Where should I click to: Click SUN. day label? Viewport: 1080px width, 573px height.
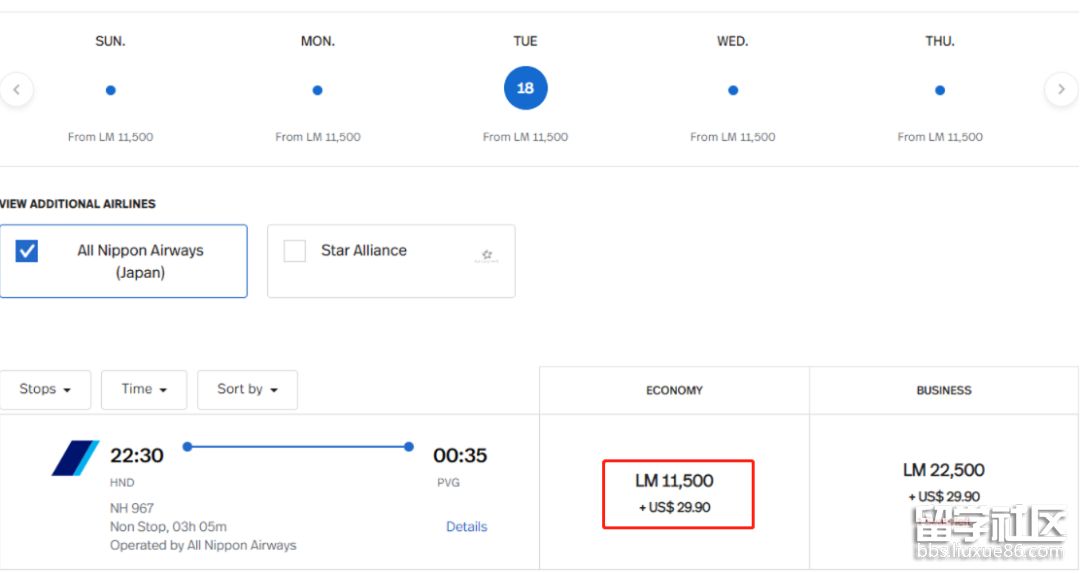pos(110,41)
